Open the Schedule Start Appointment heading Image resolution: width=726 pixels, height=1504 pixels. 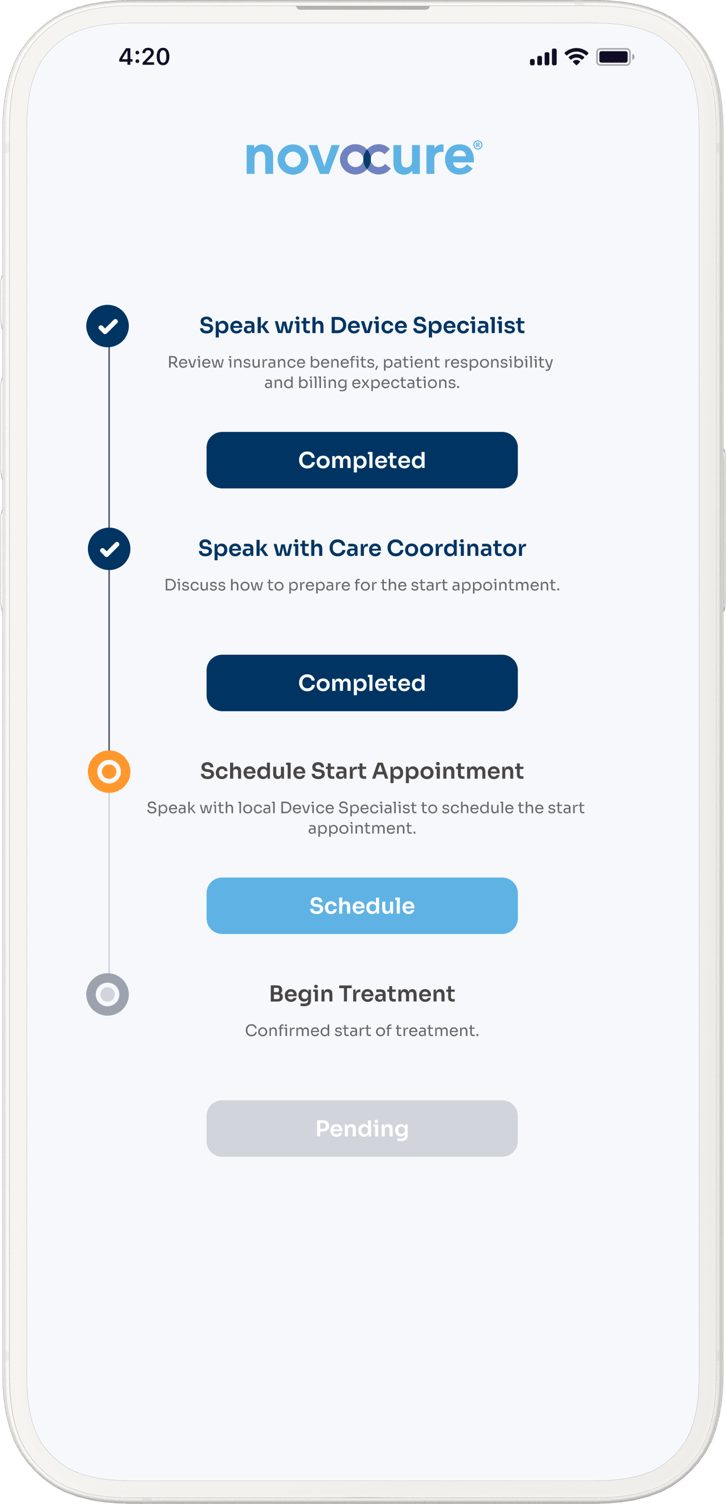(362, 771)
